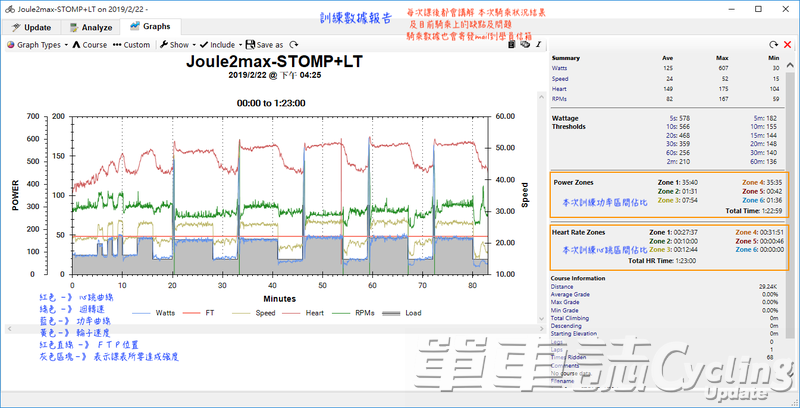The width and height of the screenshot is (800, 408).
Task: Click Power Zone 1: 35:40 entry
Action: 678,182
